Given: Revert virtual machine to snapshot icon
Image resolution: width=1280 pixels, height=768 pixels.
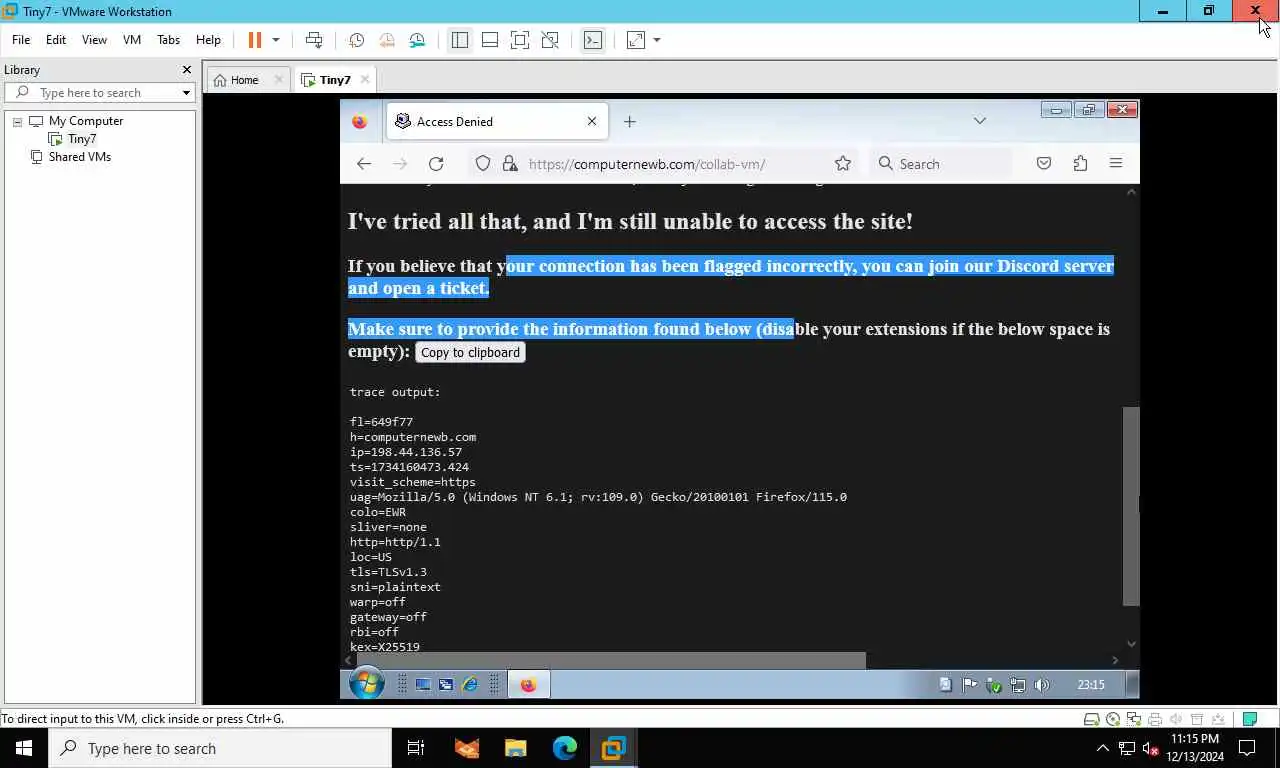Looking at the screenshot, I should pos(387,40).
